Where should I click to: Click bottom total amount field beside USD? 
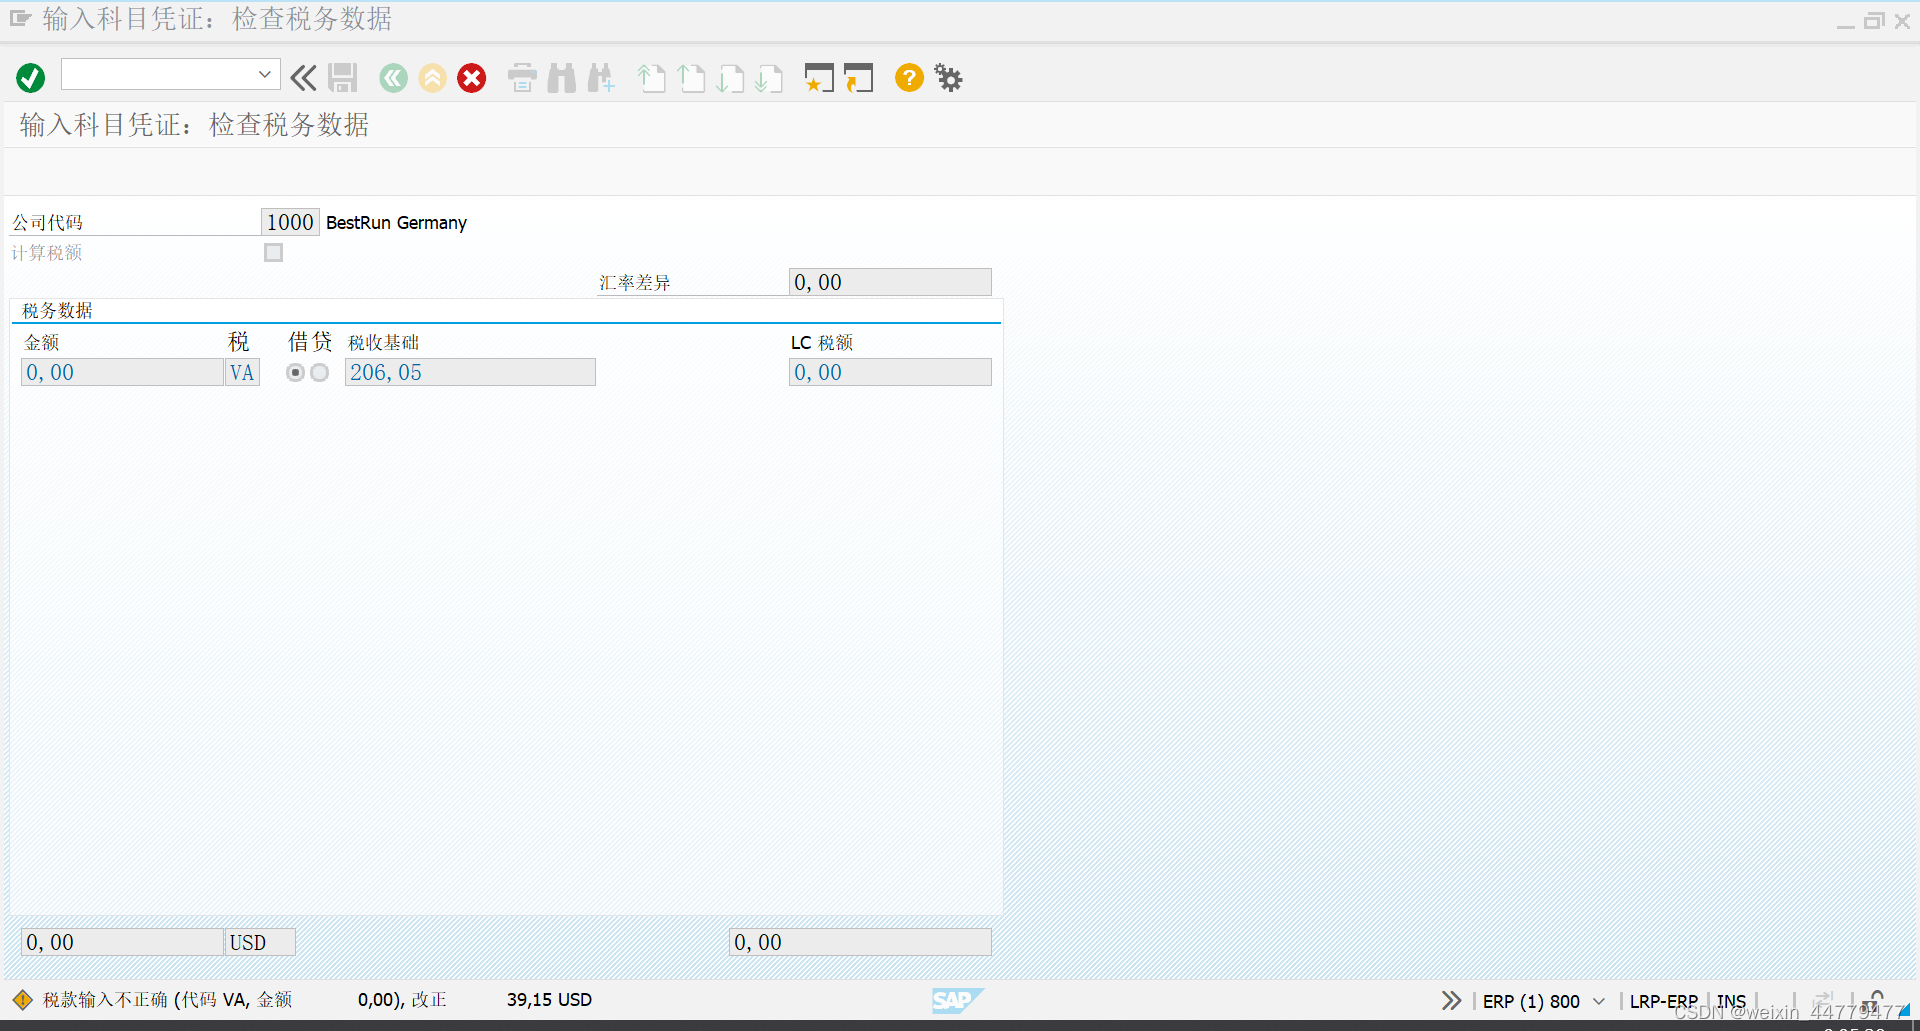[x=122, y=942]
